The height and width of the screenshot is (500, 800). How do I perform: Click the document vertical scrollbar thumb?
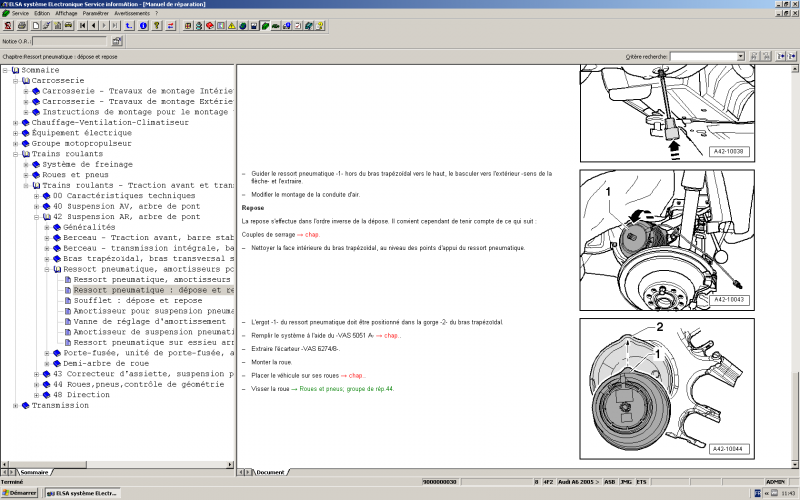(x=794, y=415)
